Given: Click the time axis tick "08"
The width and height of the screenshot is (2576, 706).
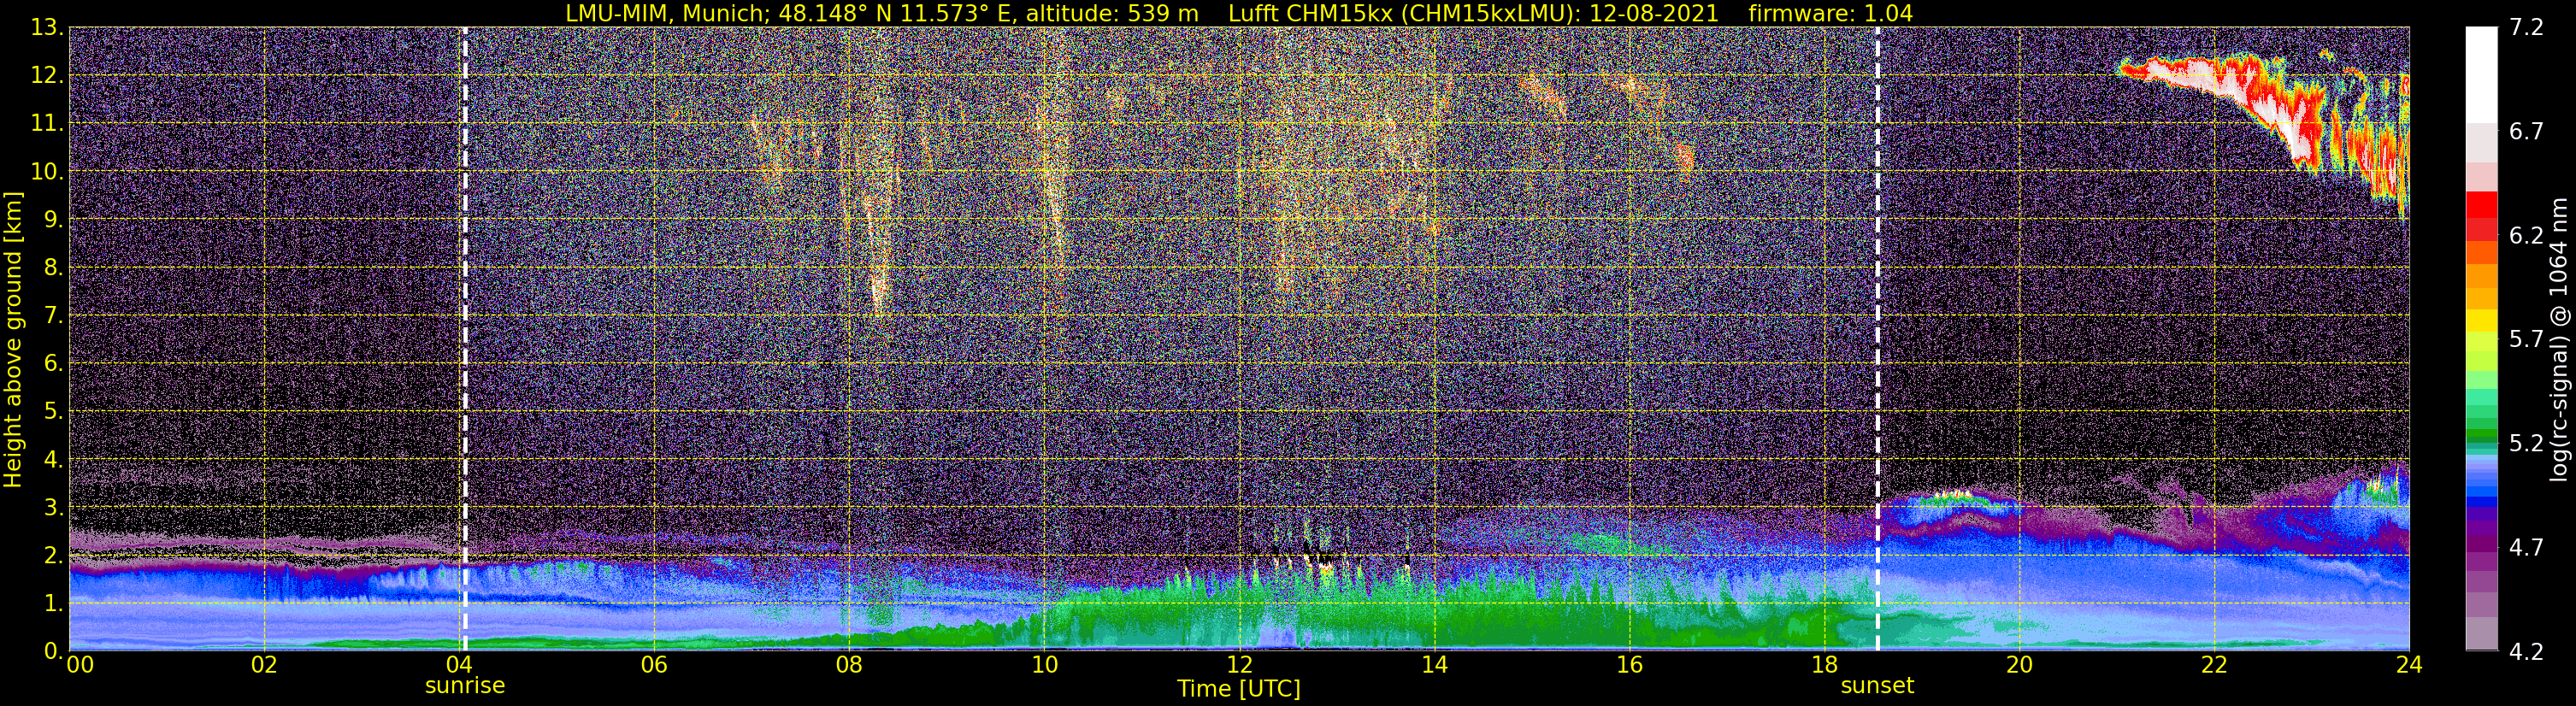Looking at the screenshot, I should pos(849,666).
